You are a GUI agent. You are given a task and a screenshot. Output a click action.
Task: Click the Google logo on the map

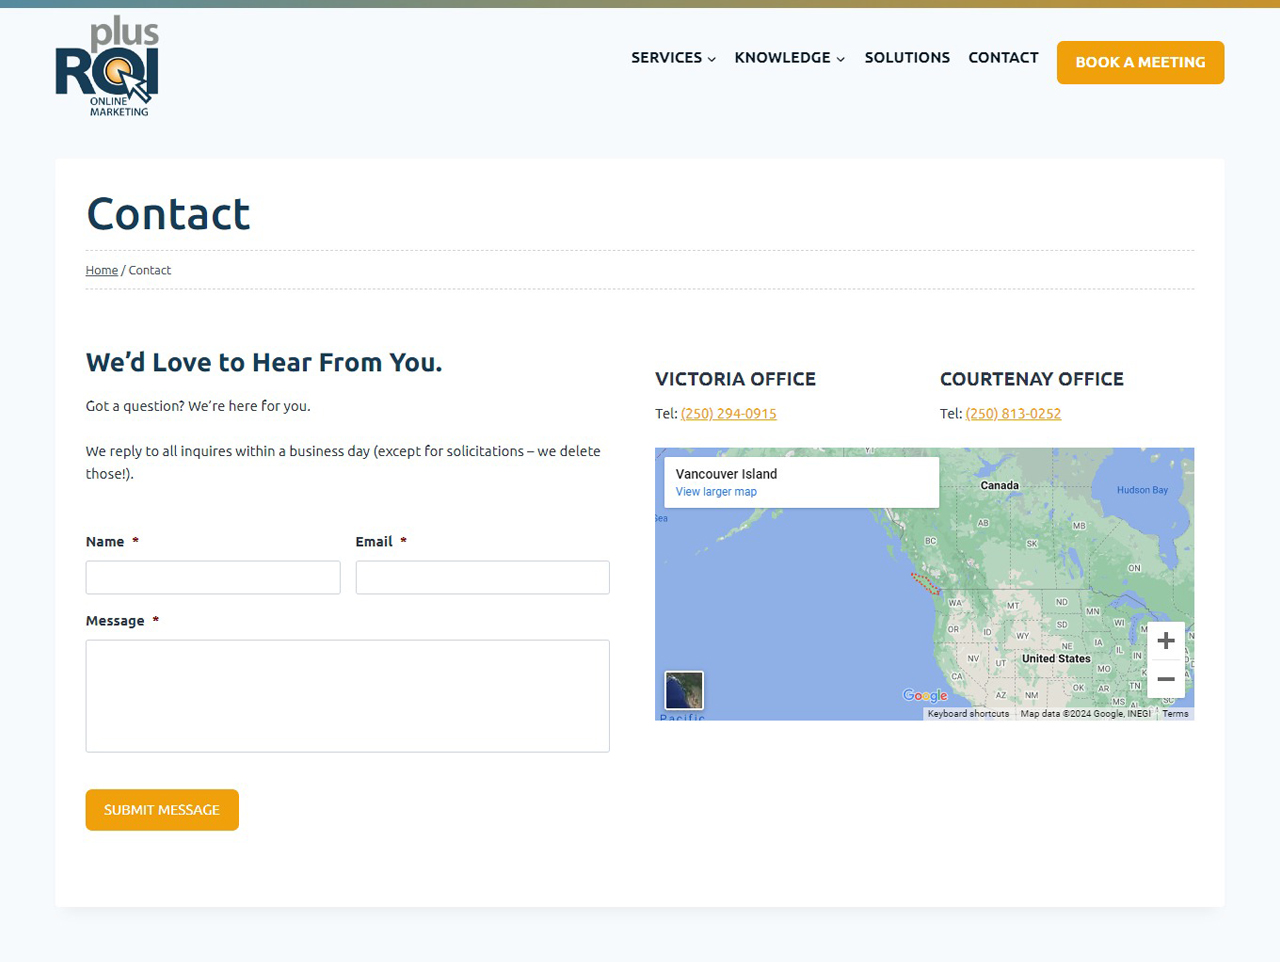pyautogui.click(x=924, y=695)
